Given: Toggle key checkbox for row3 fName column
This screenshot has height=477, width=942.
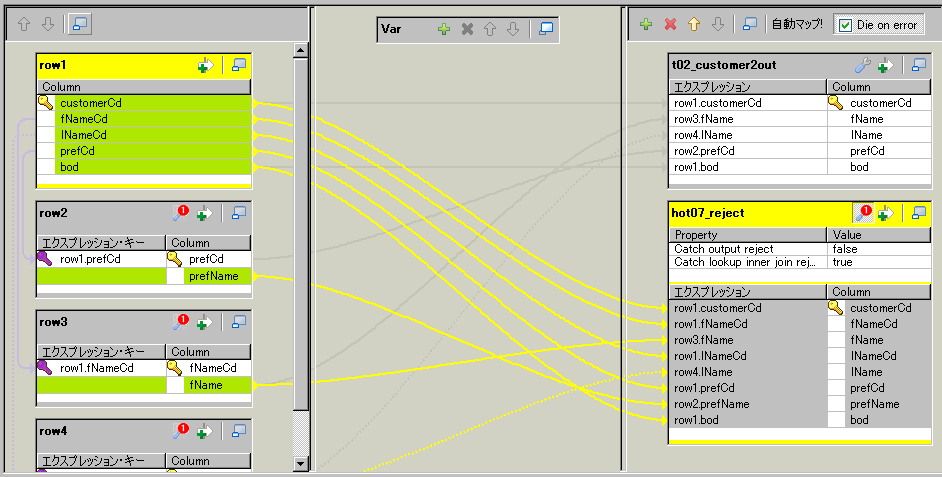Looking at the screenshot, I should coord(175,385).
